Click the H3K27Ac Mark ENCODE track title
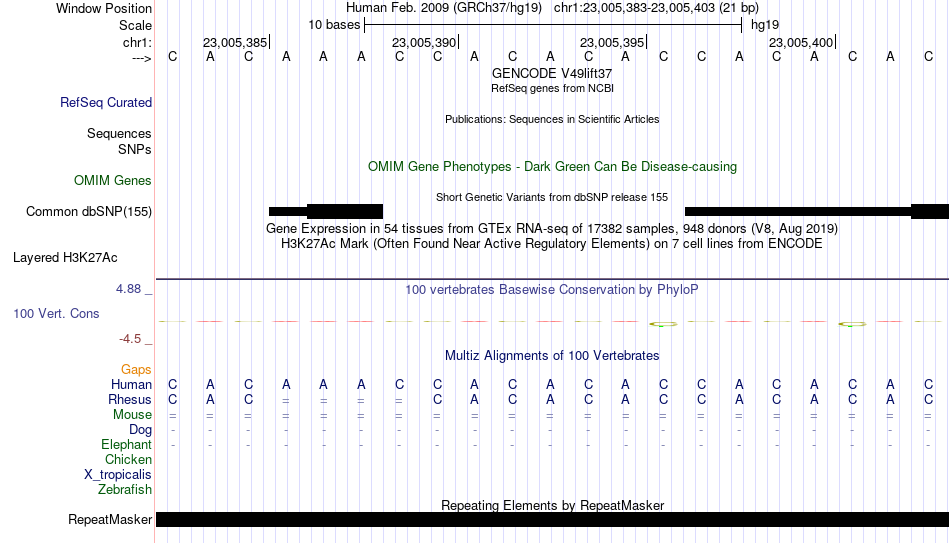Viewport: 950px width, 543px height. point(552,244)
